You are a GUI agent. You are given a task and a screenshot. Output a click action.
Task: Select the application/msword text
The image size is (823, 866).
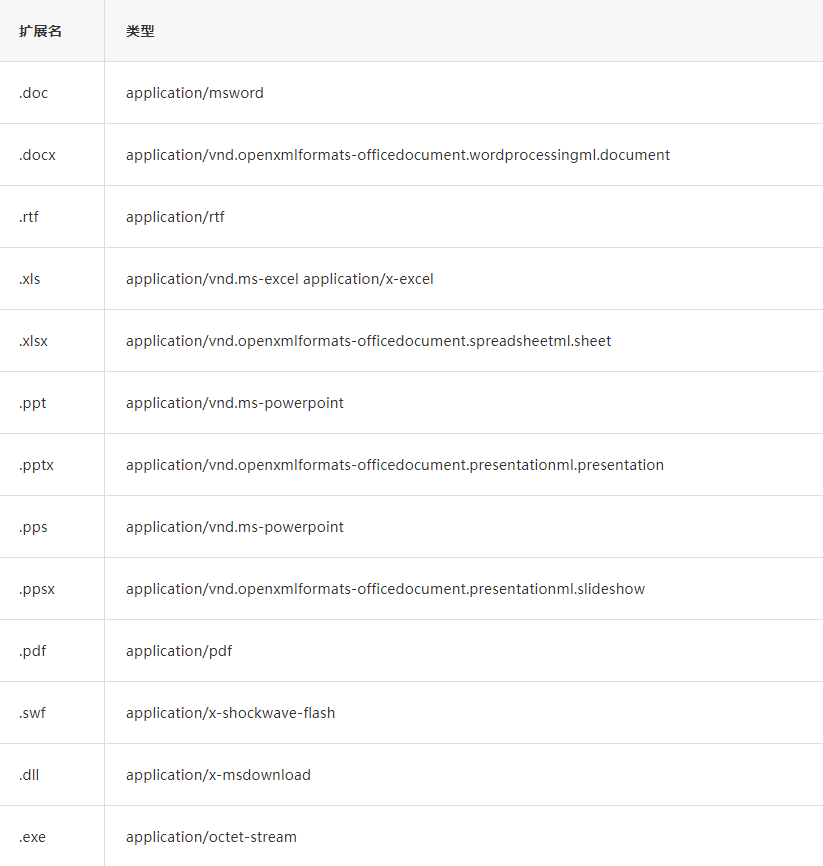coord(195,93)
